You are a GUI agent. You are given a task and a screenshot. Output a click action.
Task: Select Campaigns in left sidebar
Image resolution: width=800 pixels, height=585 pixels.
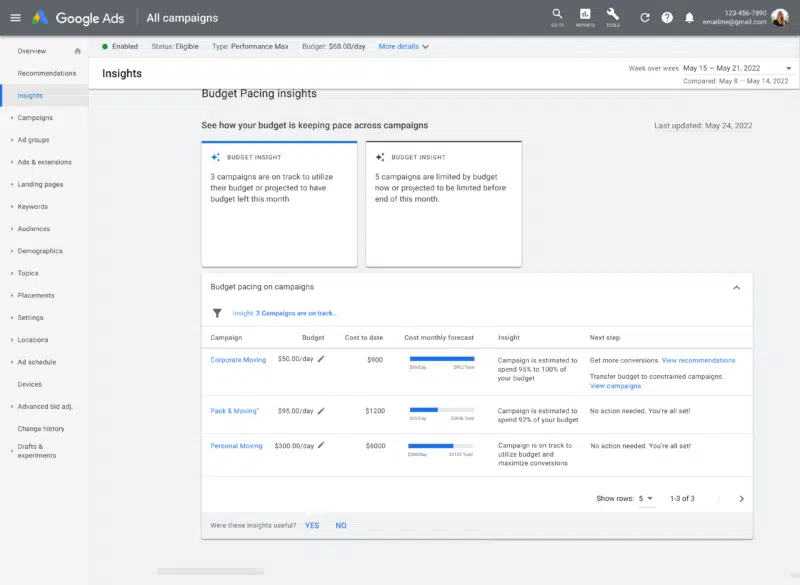click(x=35, y=118)
